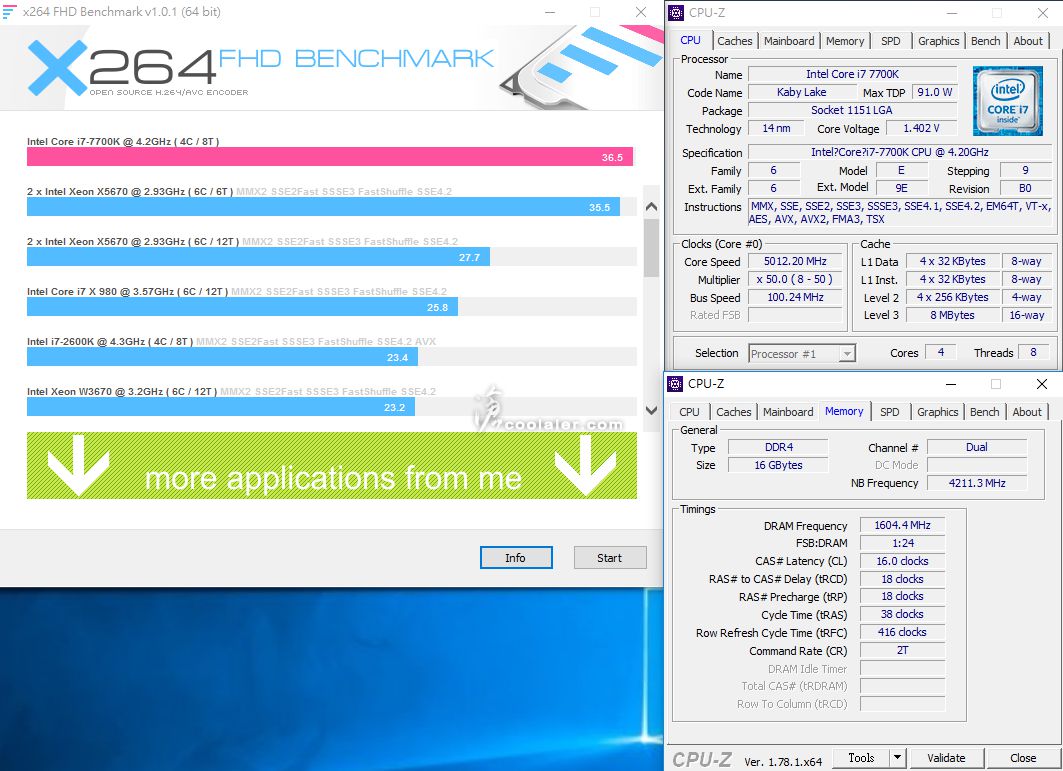Click the tRFC value 416 clocks
Image resolution: width=1063 pixels, height=771 pixels.
click(x=902, y=632)
